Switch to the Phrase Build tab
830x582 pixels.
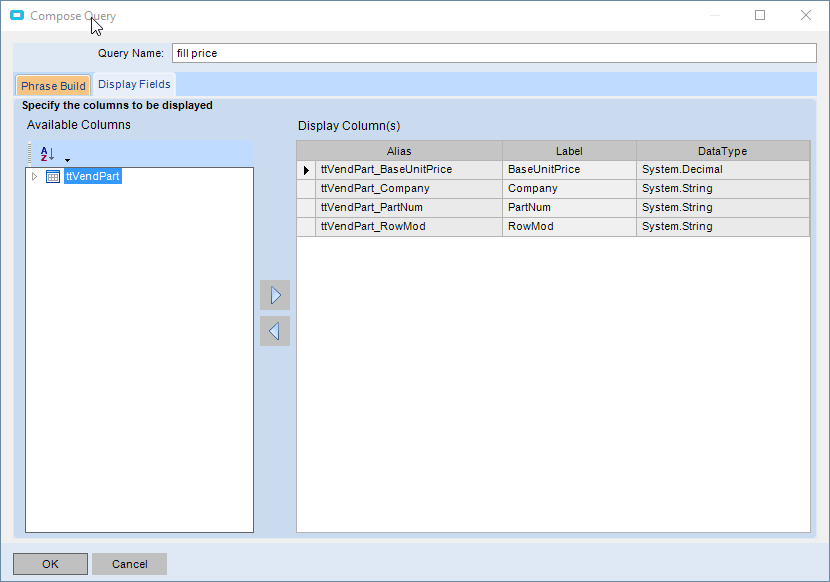pos(53,86)
